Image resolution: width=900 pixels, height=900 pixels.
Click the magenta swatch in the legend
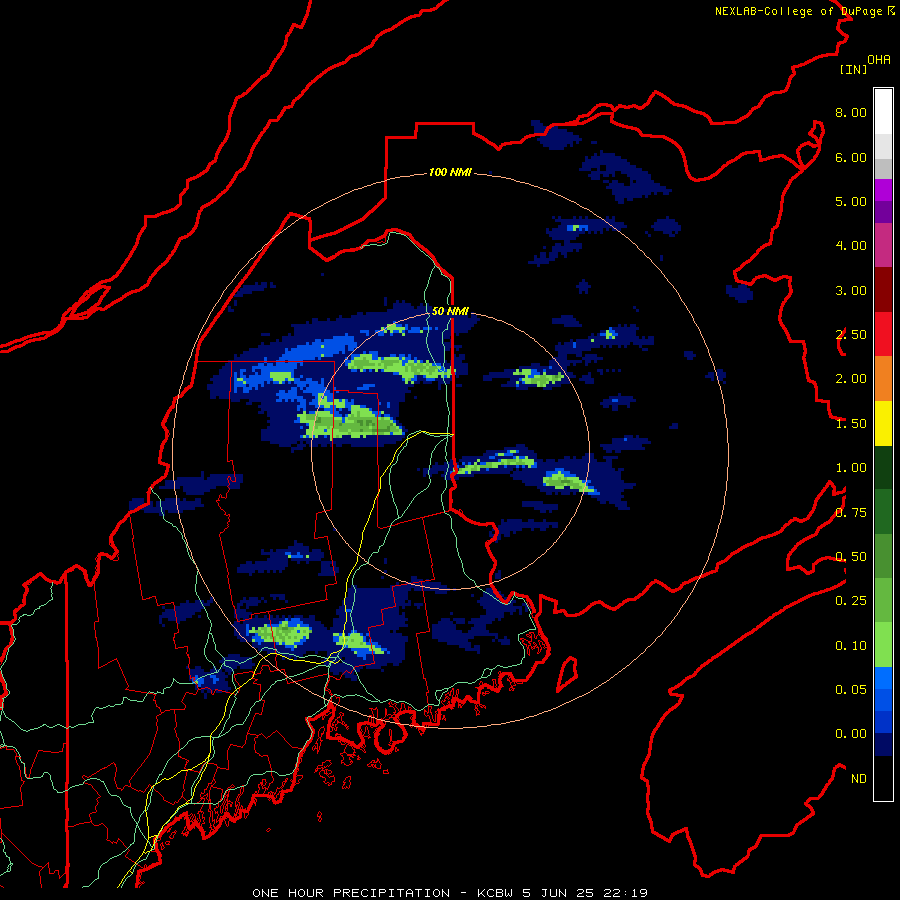883,190
